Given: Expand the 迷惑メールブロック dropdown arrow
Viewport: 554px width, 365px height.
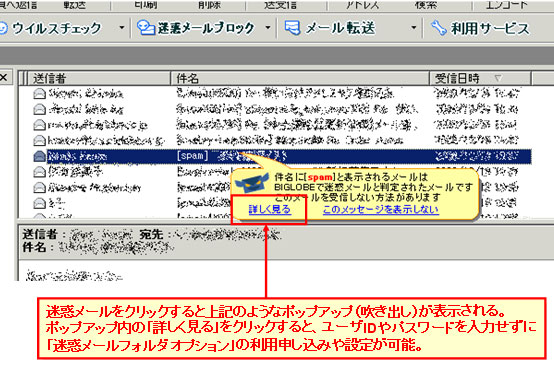Looking at the screenshot, I should tap(268, 28).
